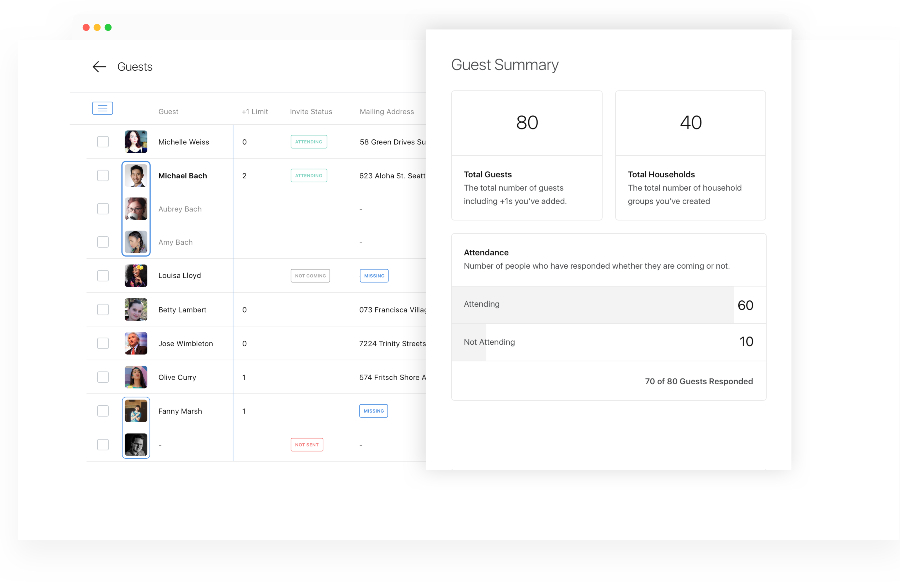Click Michelle Weiss's mailing address

(393, 142)
